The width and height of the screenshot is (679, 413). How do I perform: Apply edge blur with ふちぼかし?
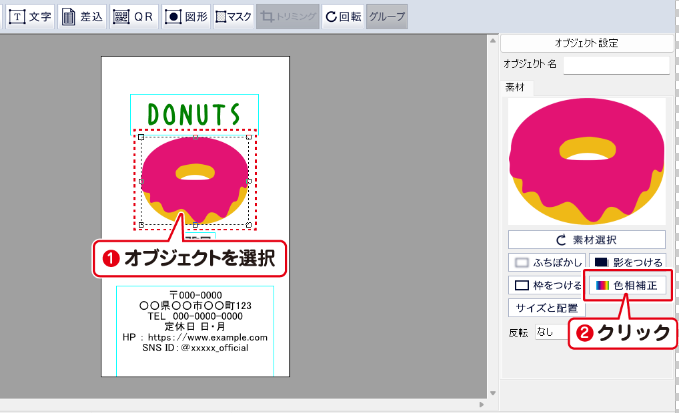click(545, 262)
